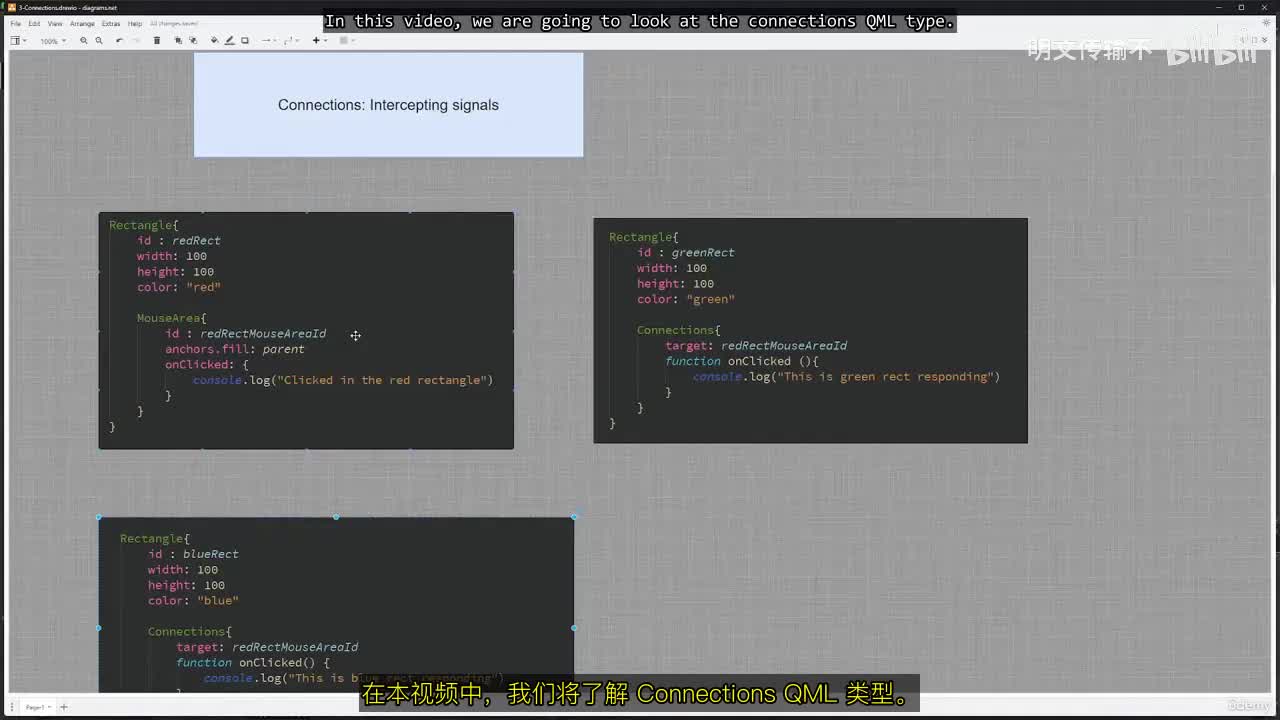Click the 'This is green rect responding' log line

[846, 377]
